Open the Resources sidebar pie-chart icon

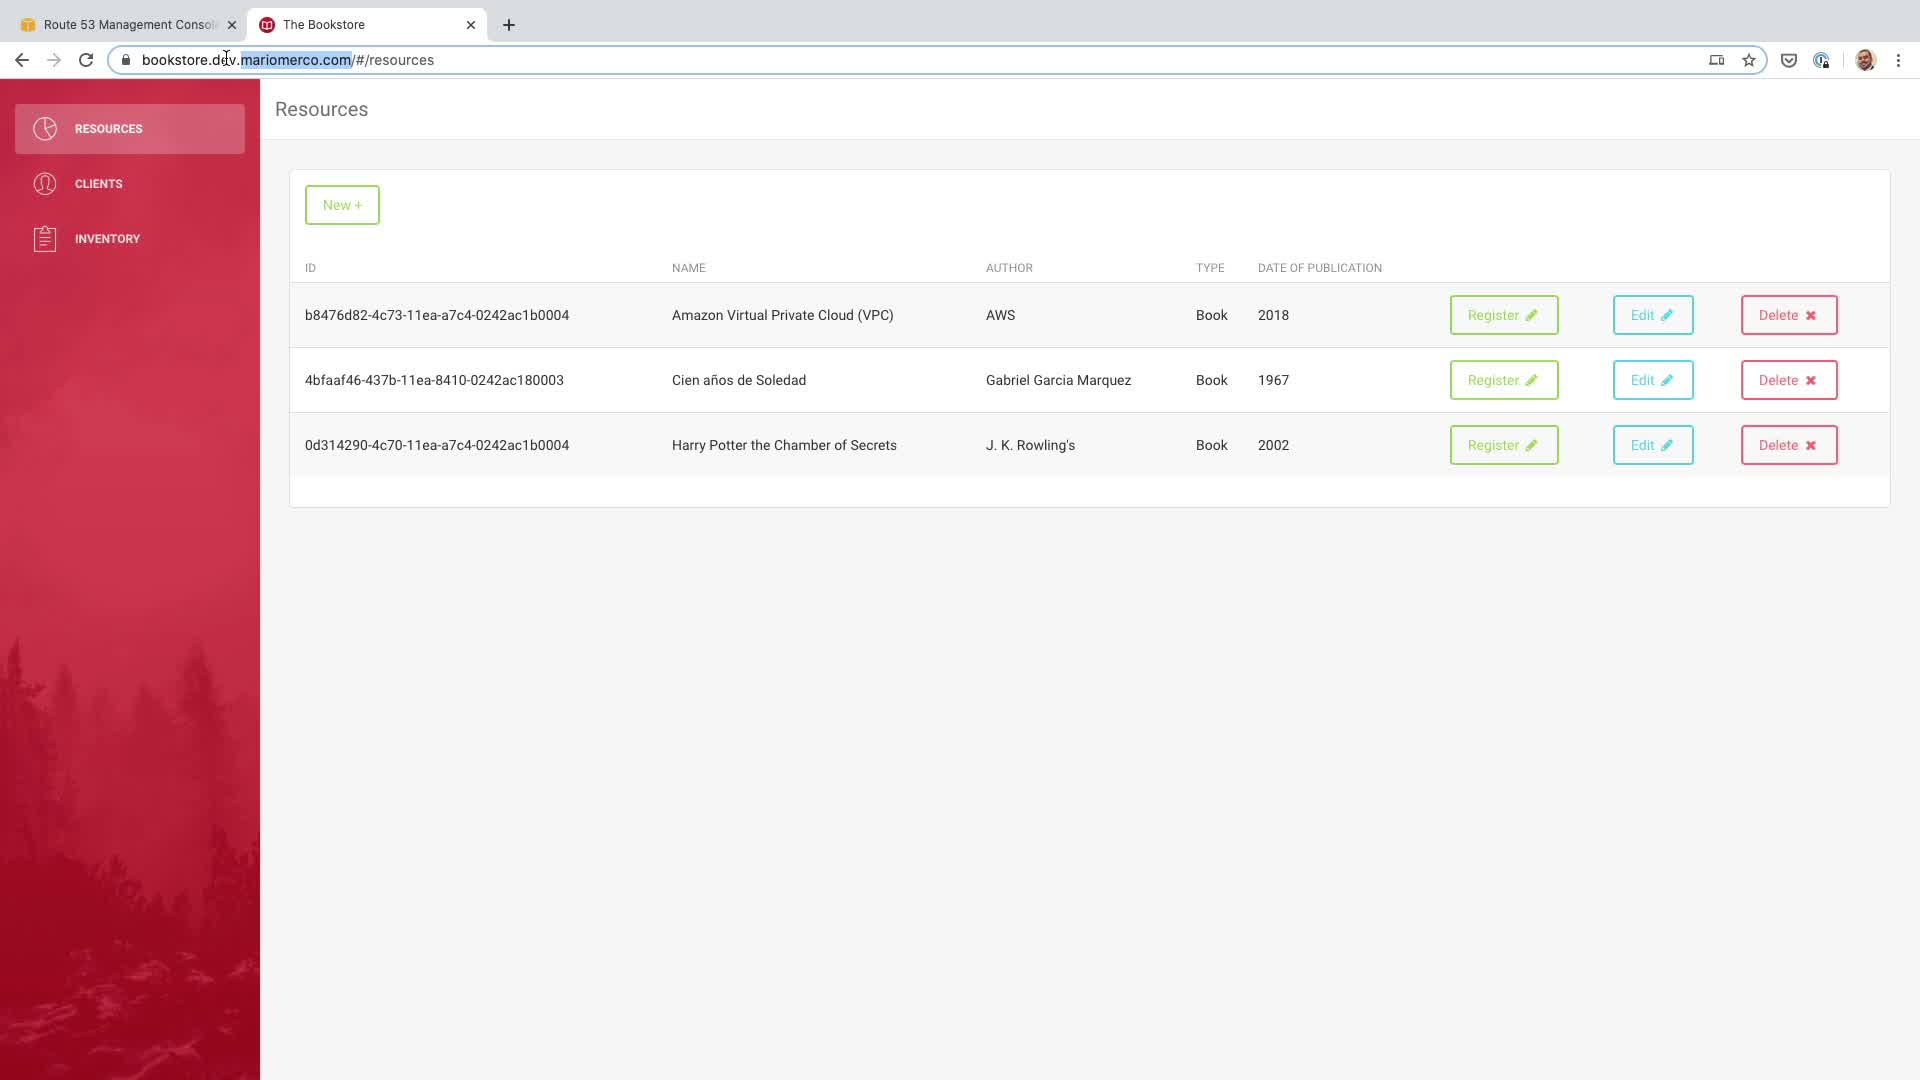(45, 129)
